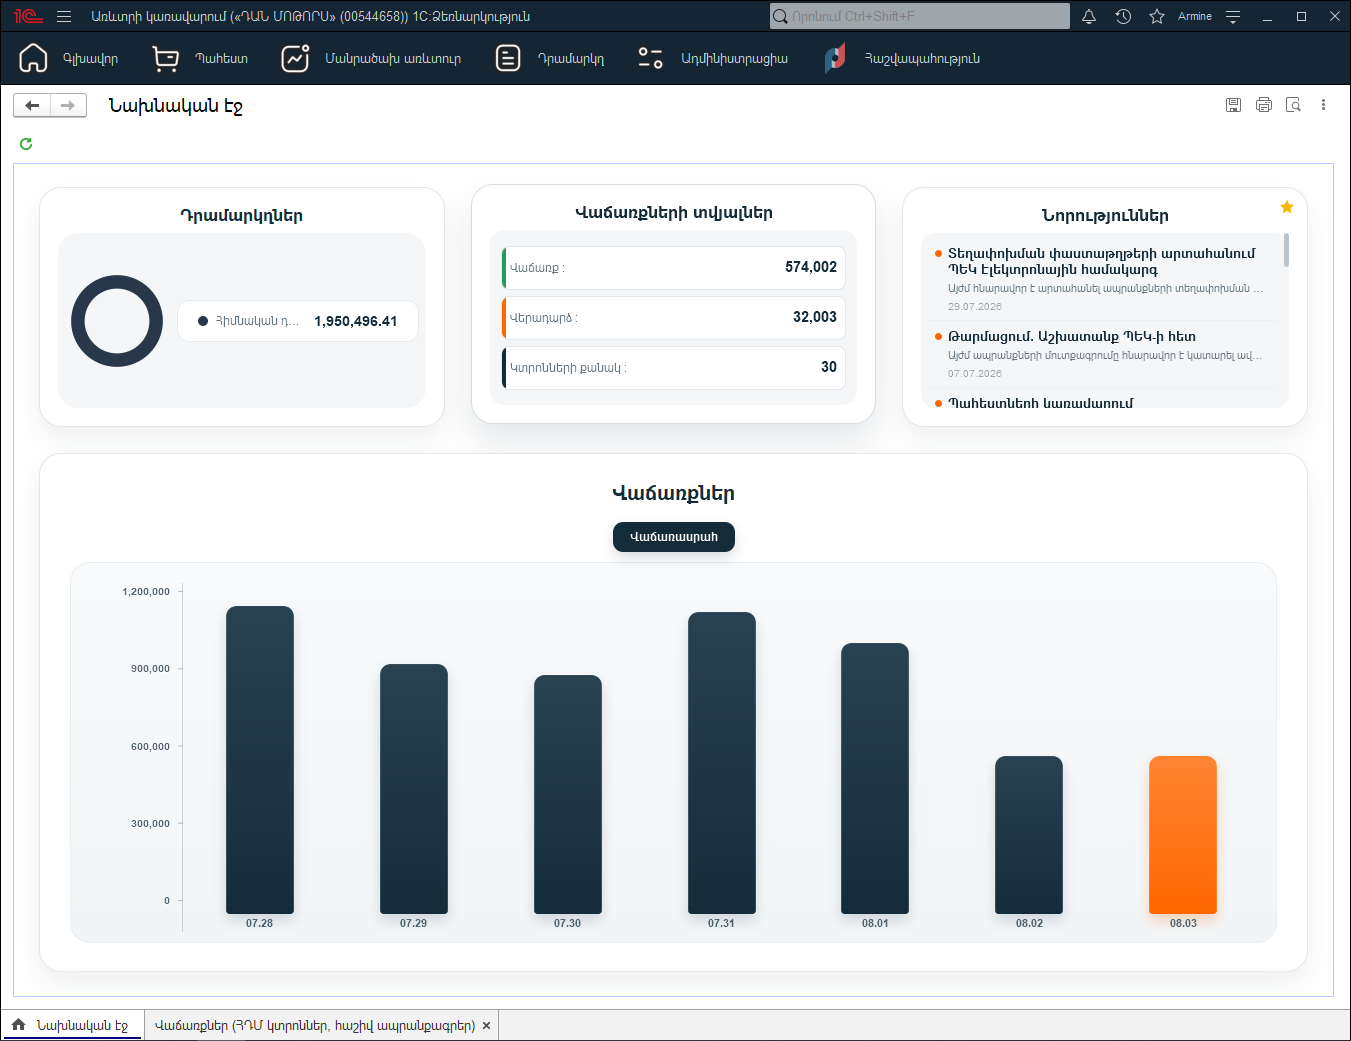Click the user name Armine
The width and height of the screenshot is (1351, 1041).
point(1195,16)
